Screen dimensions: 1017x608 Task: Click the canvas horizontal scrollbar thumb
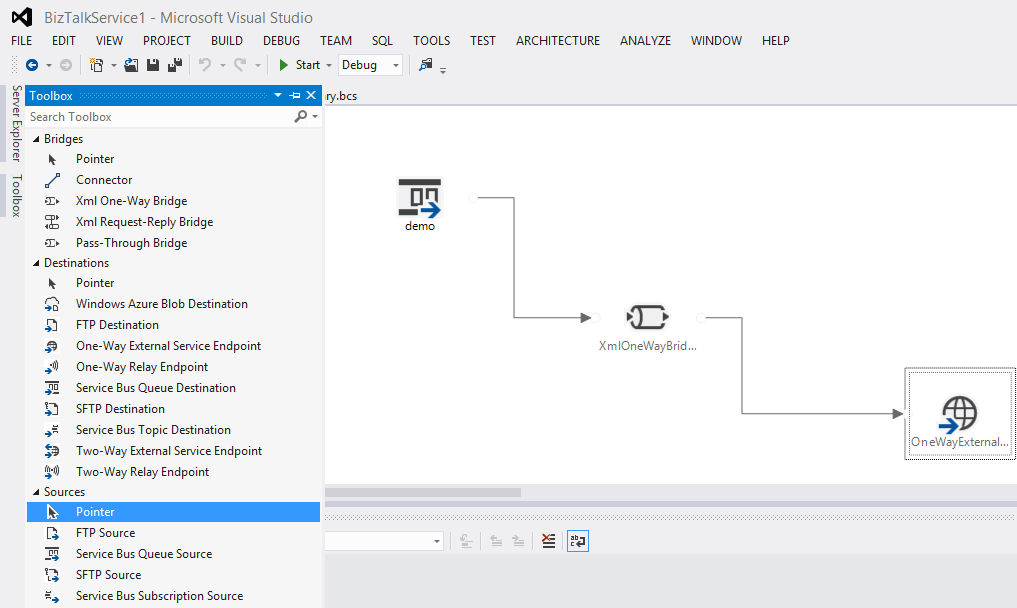click(423, 492)
